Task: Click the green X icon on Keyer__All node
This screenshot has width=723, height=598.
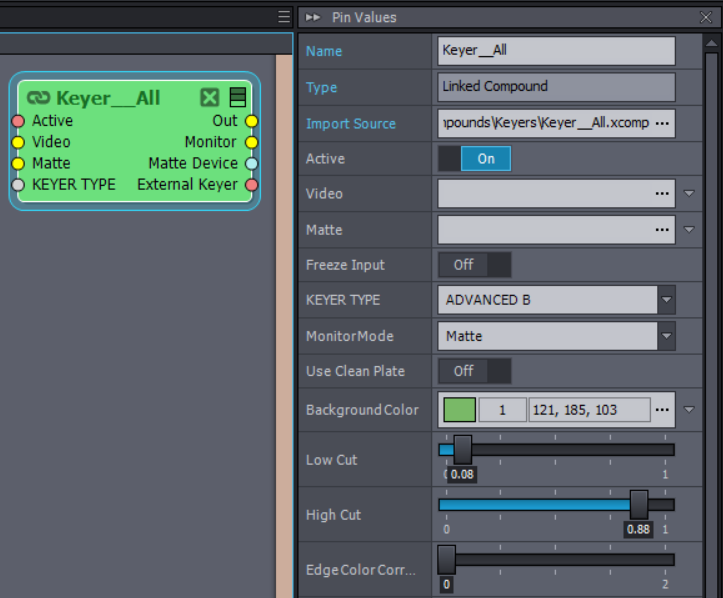Action: tap(209, 97)
